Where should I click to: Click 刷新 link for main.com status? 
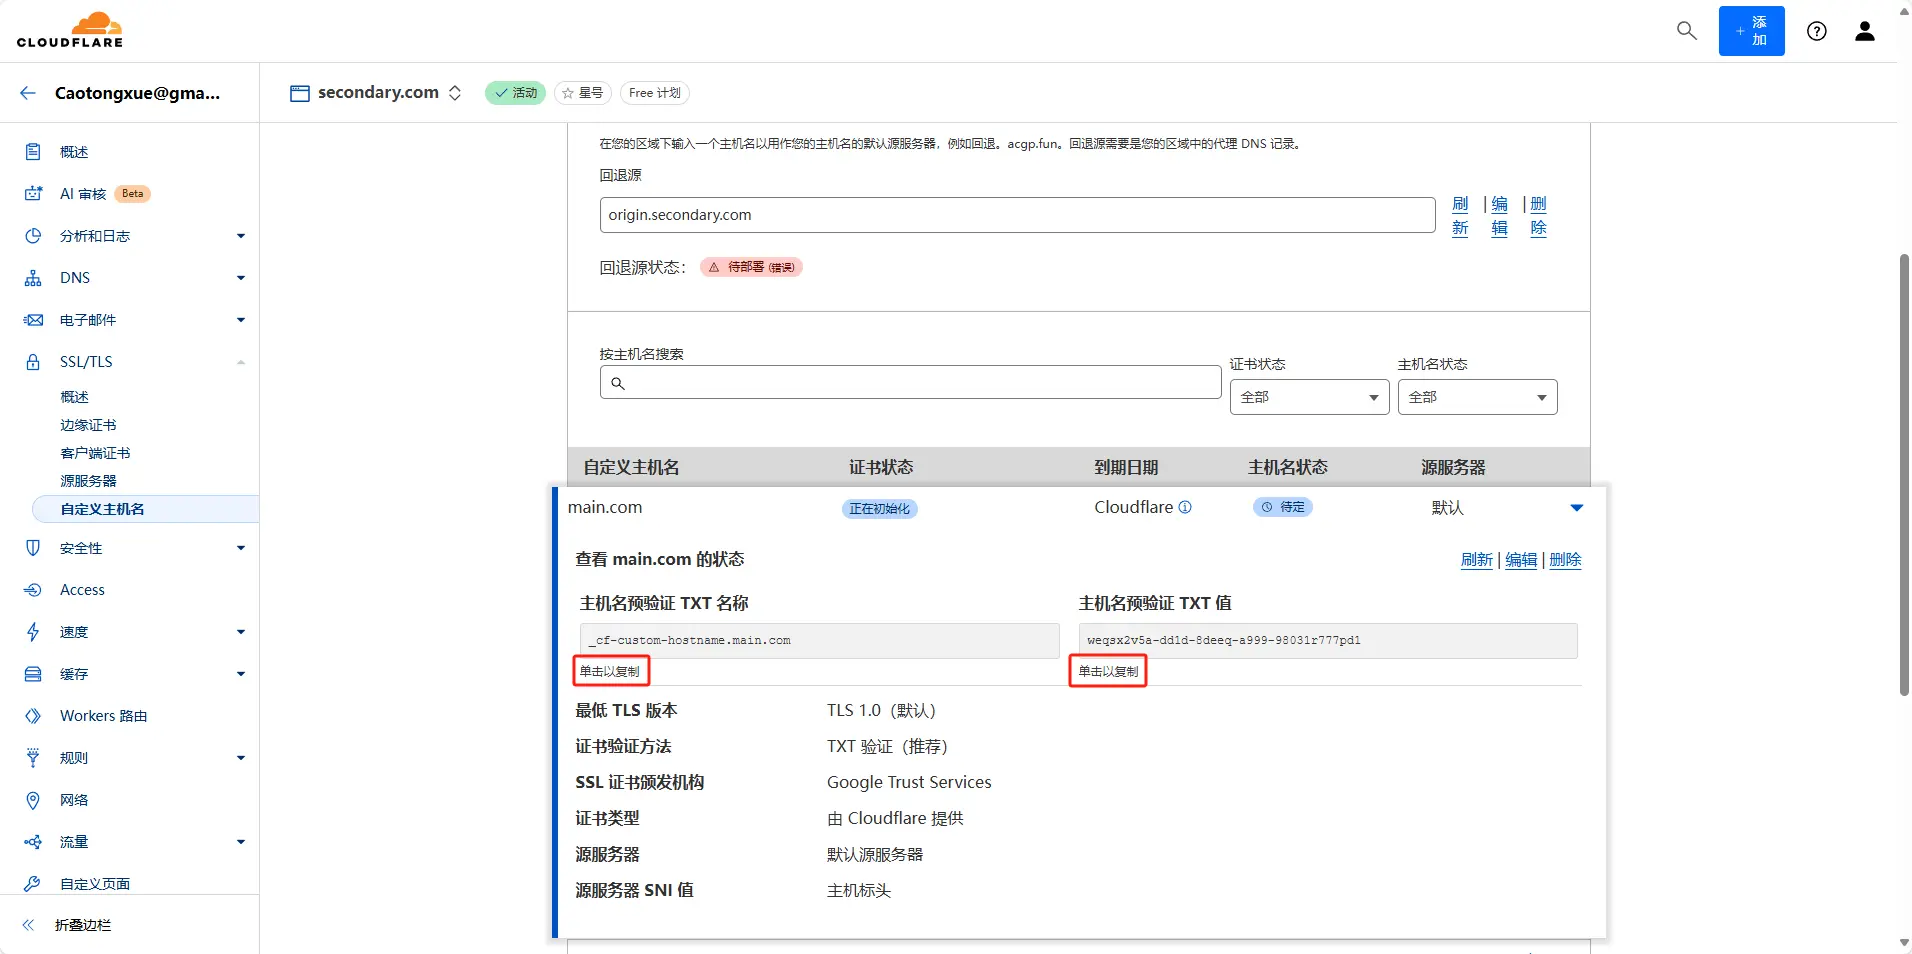pos(1476,560)
